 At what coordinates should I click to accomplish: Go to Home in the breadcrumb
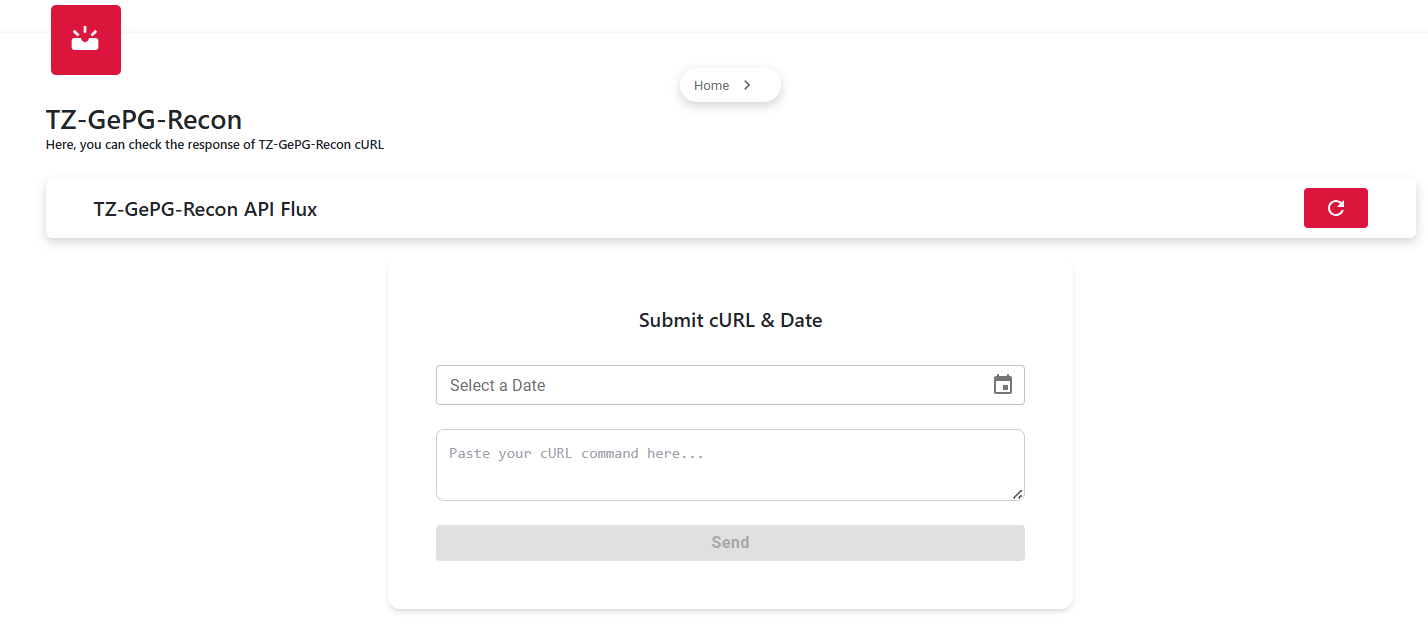tap(711, 85)
